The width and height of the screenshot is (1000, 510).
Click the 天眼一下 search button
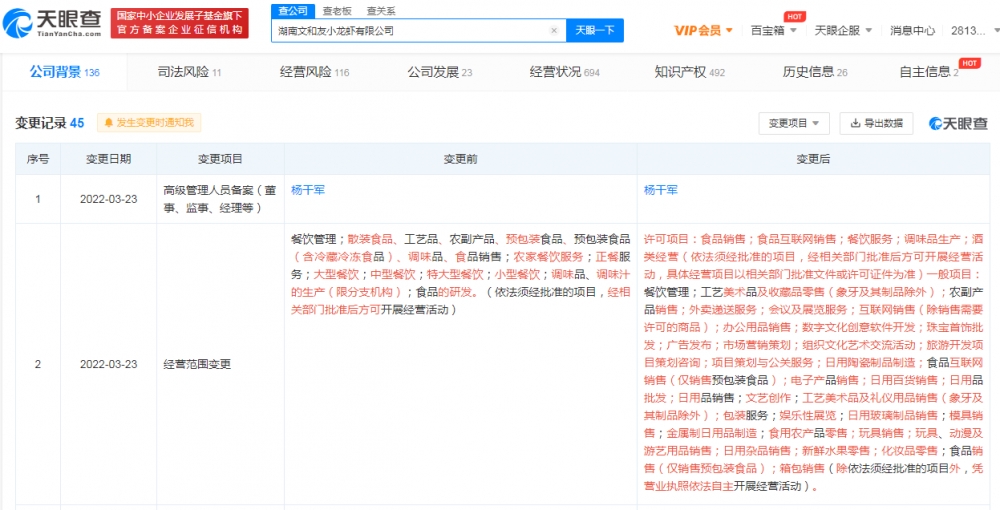595,30
